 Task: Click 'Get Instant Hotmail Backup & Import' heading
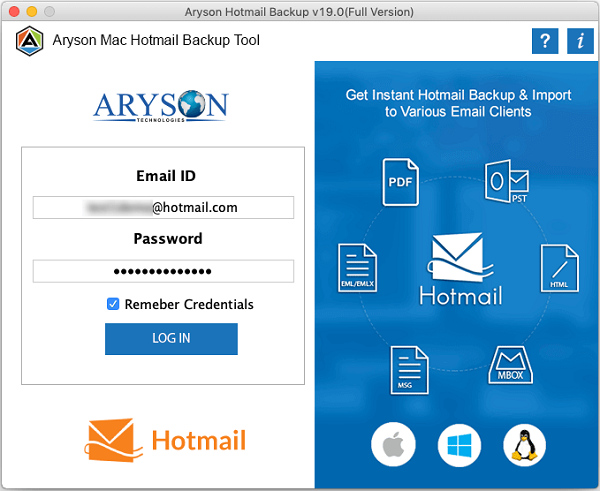tap(458, 95)
